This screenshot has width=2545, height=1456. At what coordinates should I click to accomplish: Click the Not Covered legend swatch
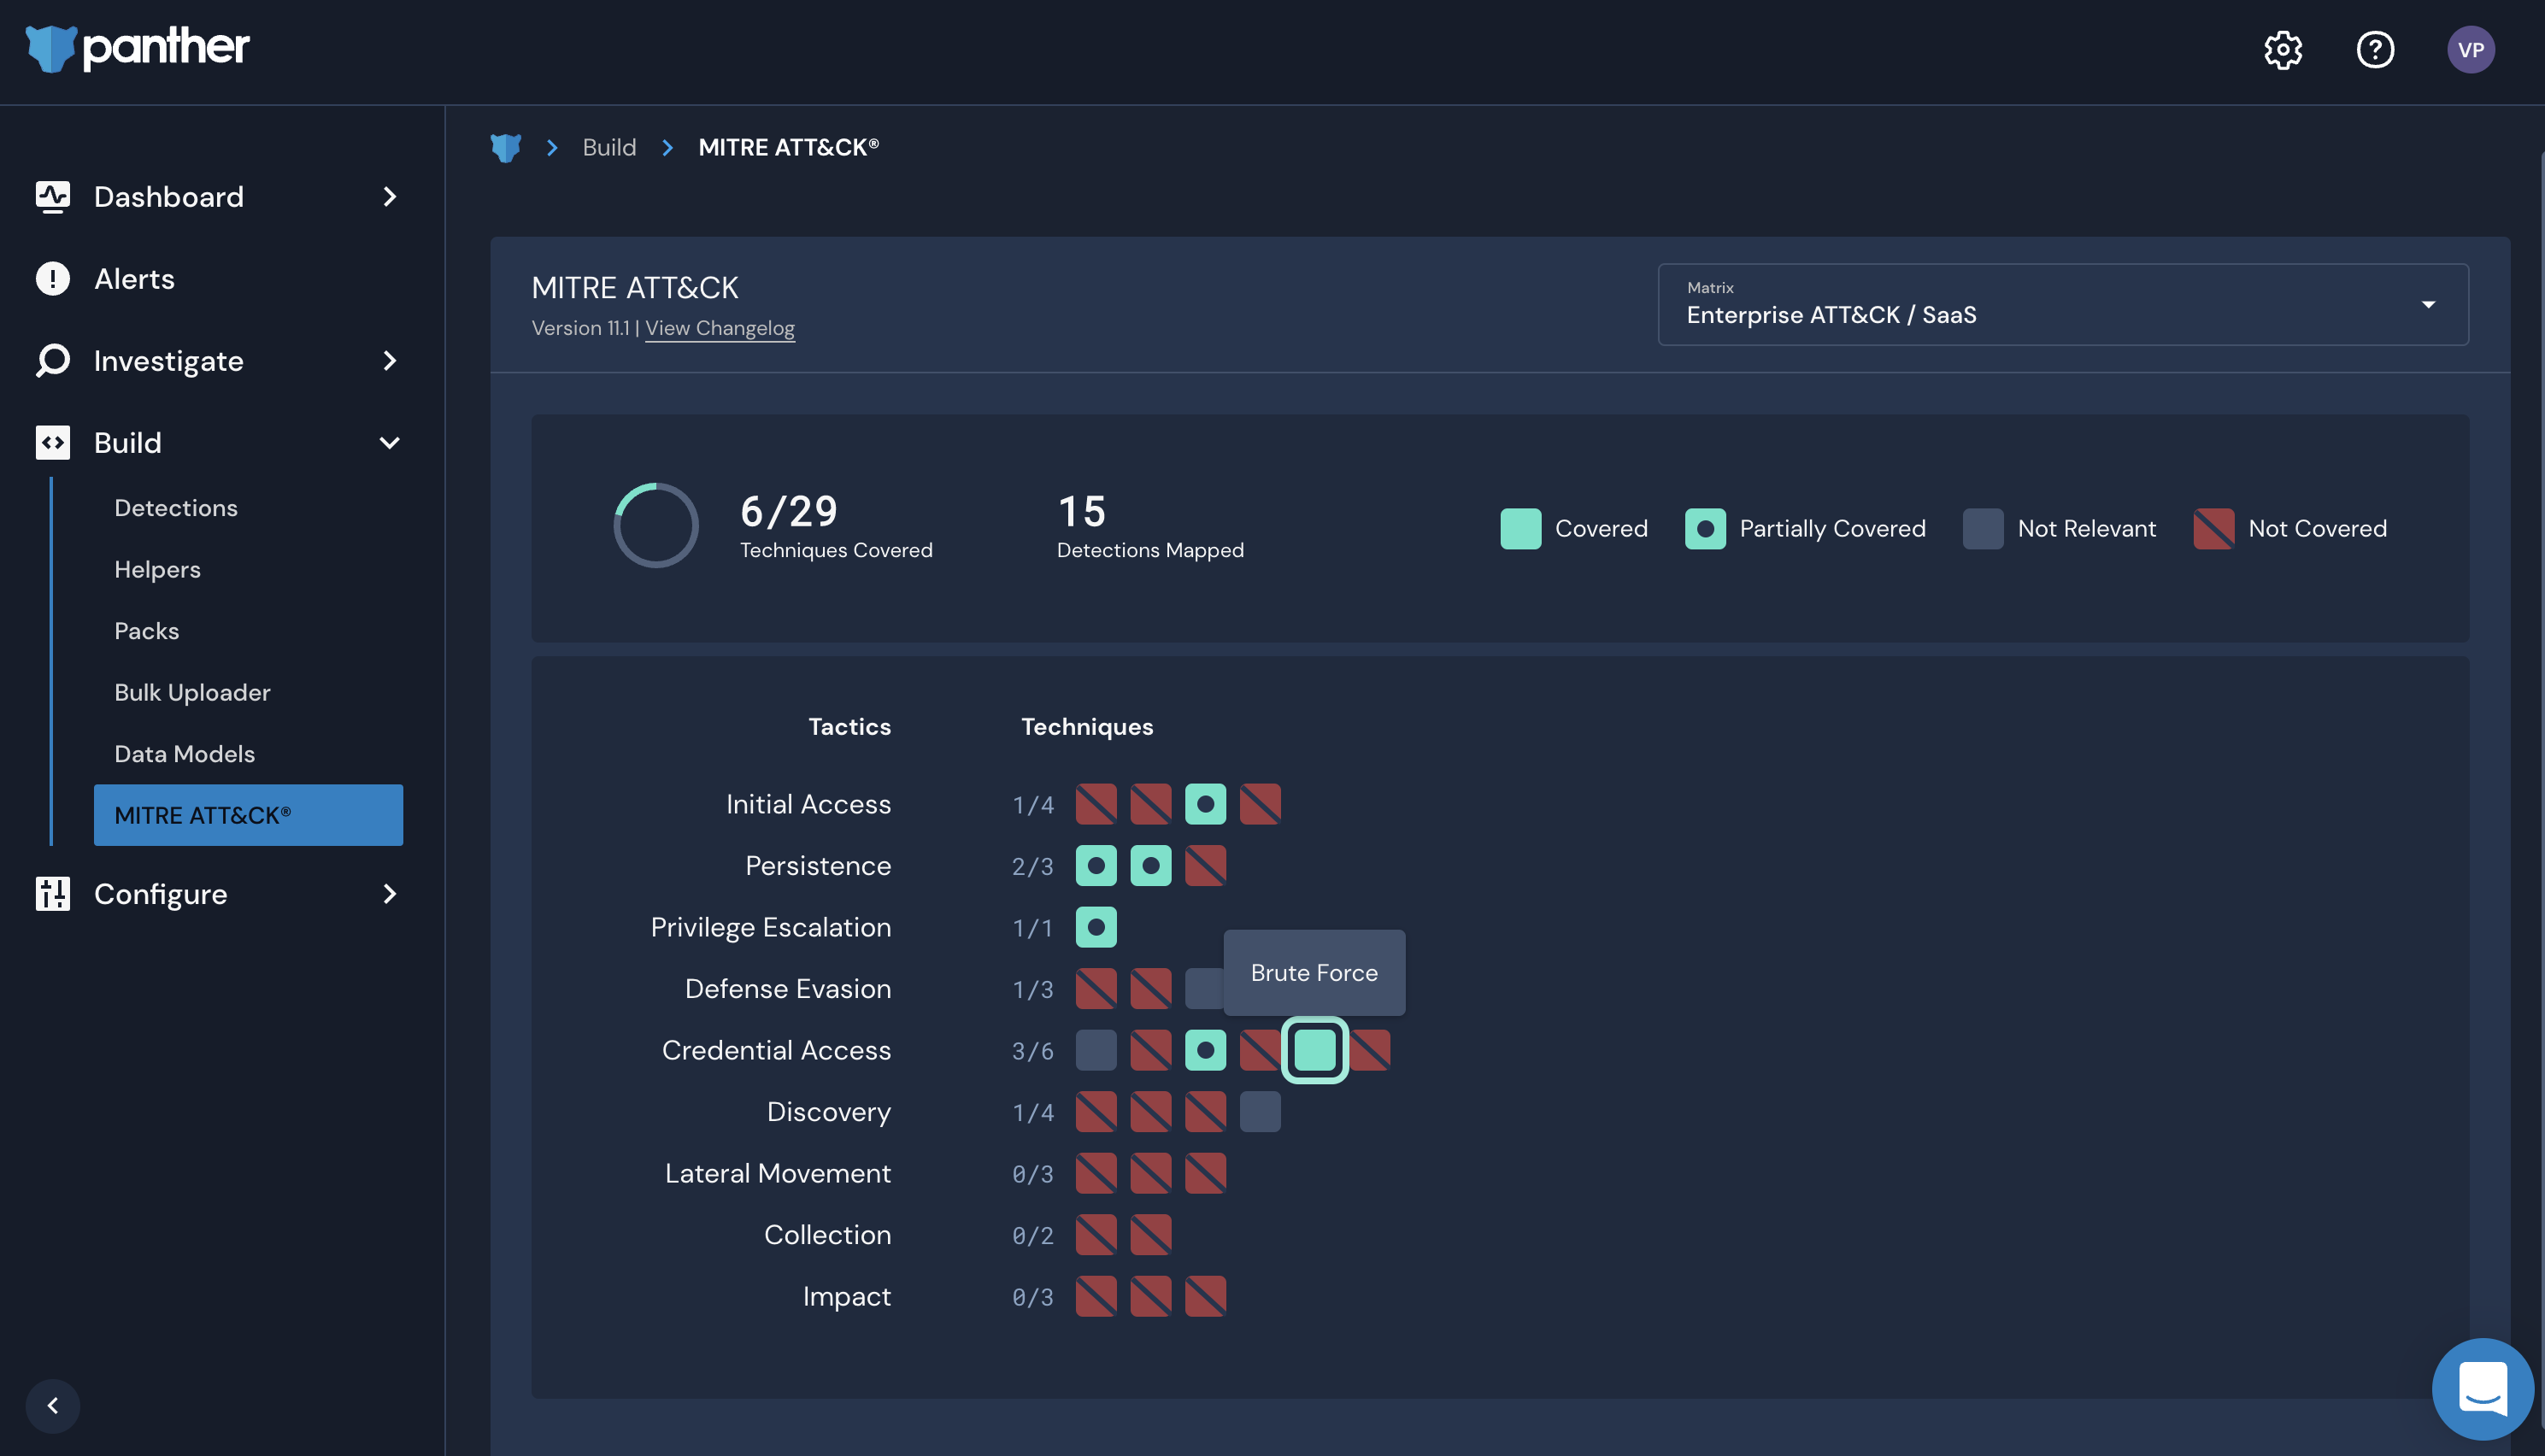[x=2214, y=529]
